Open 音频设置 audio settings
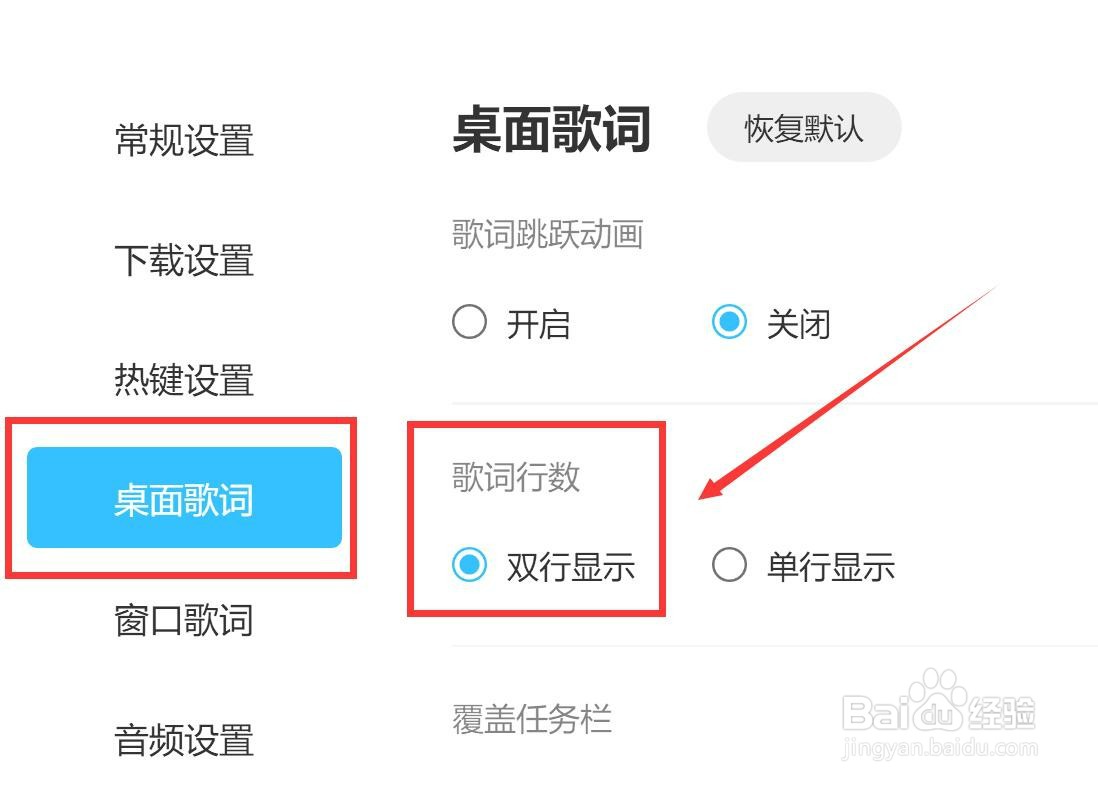 [x=184, y=740]
